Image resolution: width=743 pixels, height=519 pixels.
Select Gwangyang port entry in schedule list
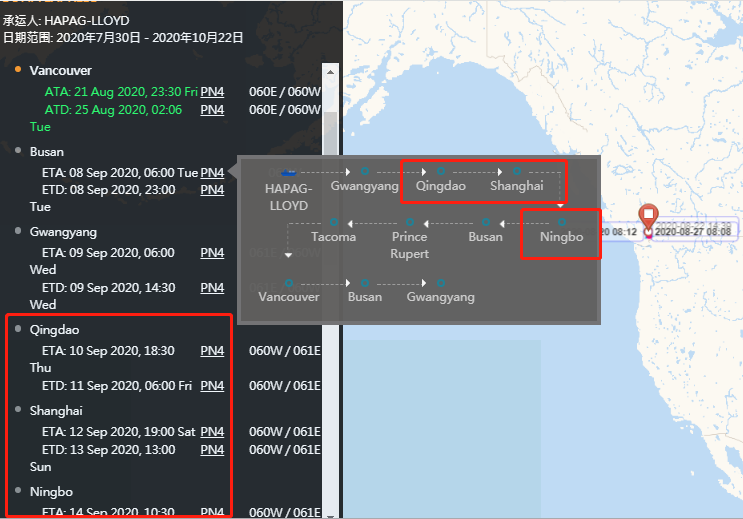[x=62, y=232]
